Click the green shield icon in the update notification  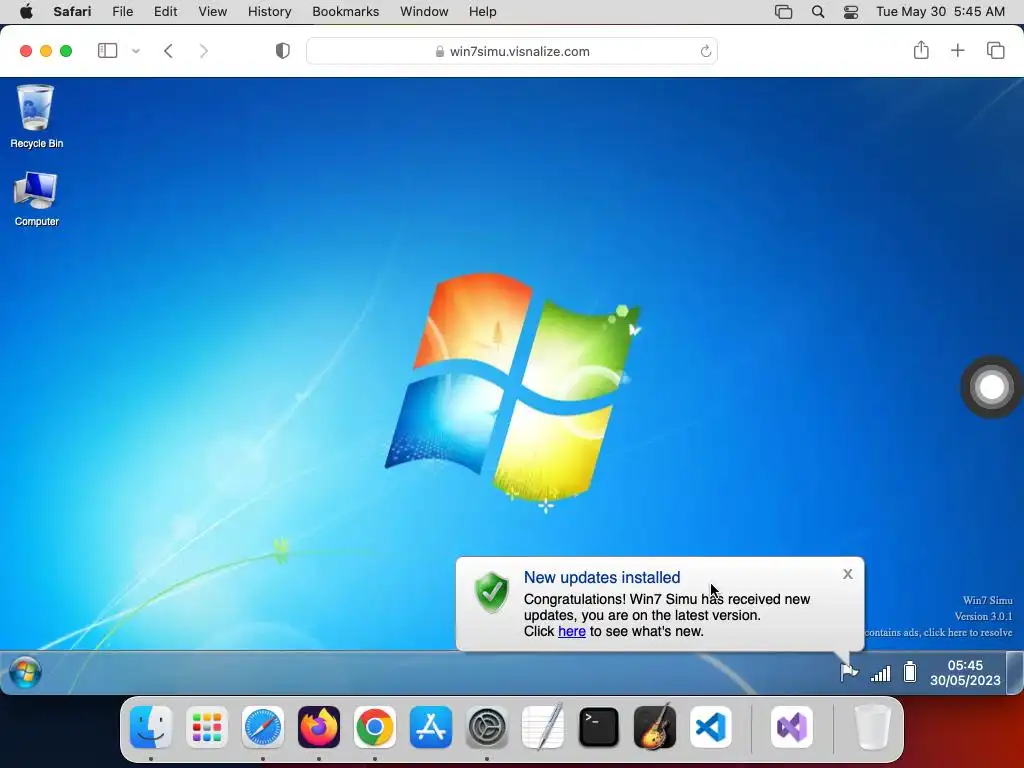[491, 592]
